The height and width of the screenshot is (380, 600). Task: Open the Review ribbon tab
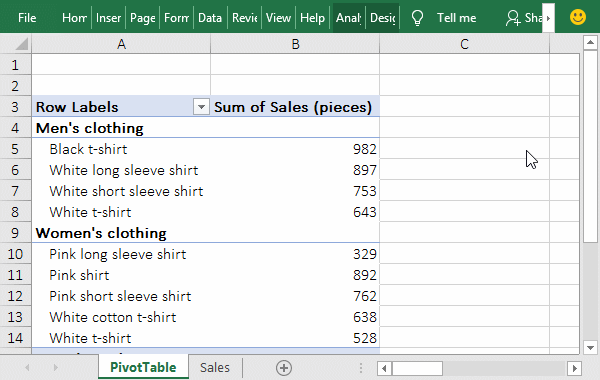click(245, 18)
